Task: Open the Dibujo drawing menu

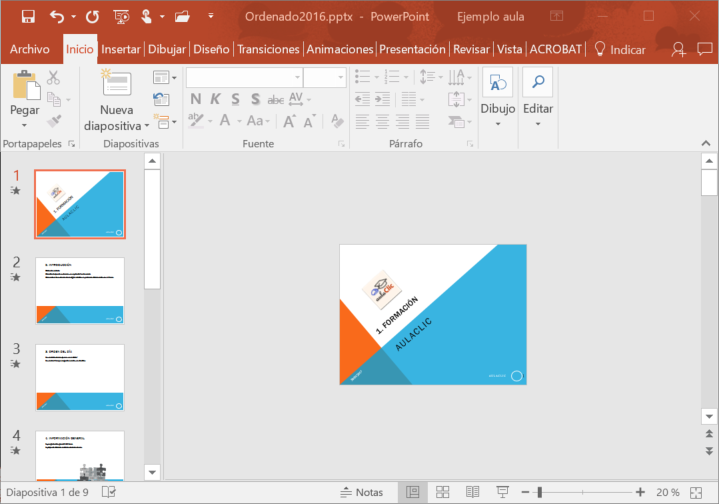Action: pos(498,98)
